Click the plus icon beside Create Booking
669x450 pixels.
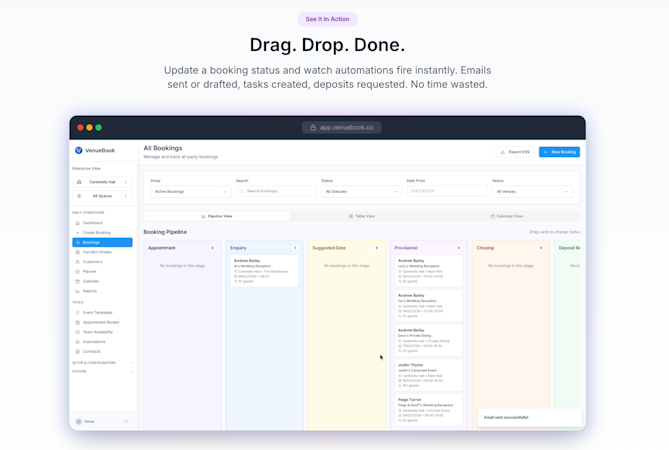[77, 232]
